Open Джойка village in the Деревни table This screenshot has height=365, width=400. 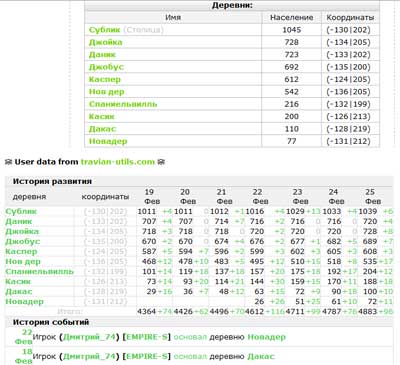(x=105, y=42)
